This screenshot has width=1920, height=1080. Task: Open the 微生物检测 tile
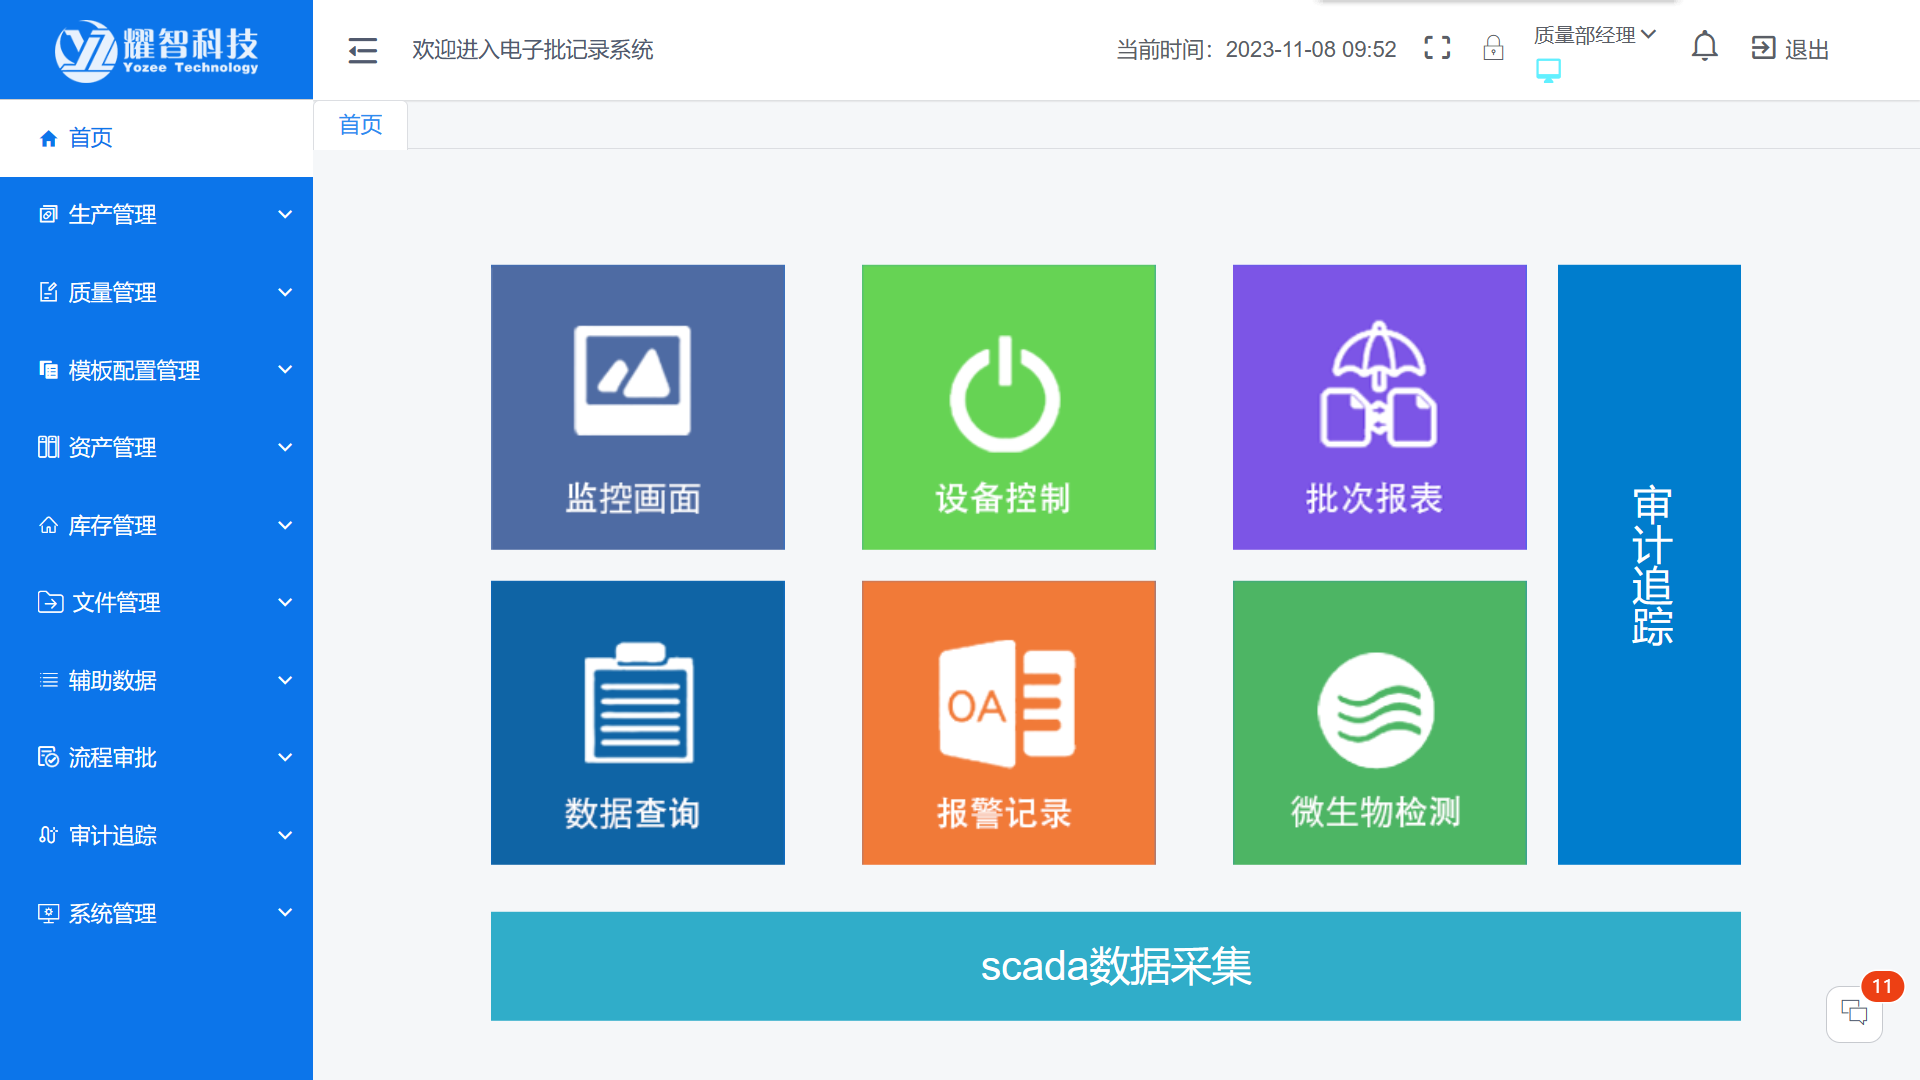pos(1380,722)
